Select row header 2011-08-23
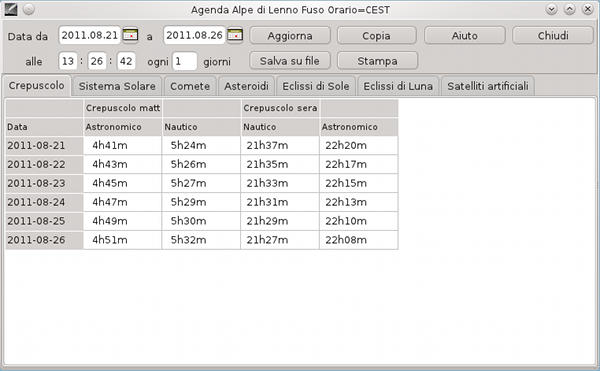This screenshot has height=371, width=600. (44, 183)
